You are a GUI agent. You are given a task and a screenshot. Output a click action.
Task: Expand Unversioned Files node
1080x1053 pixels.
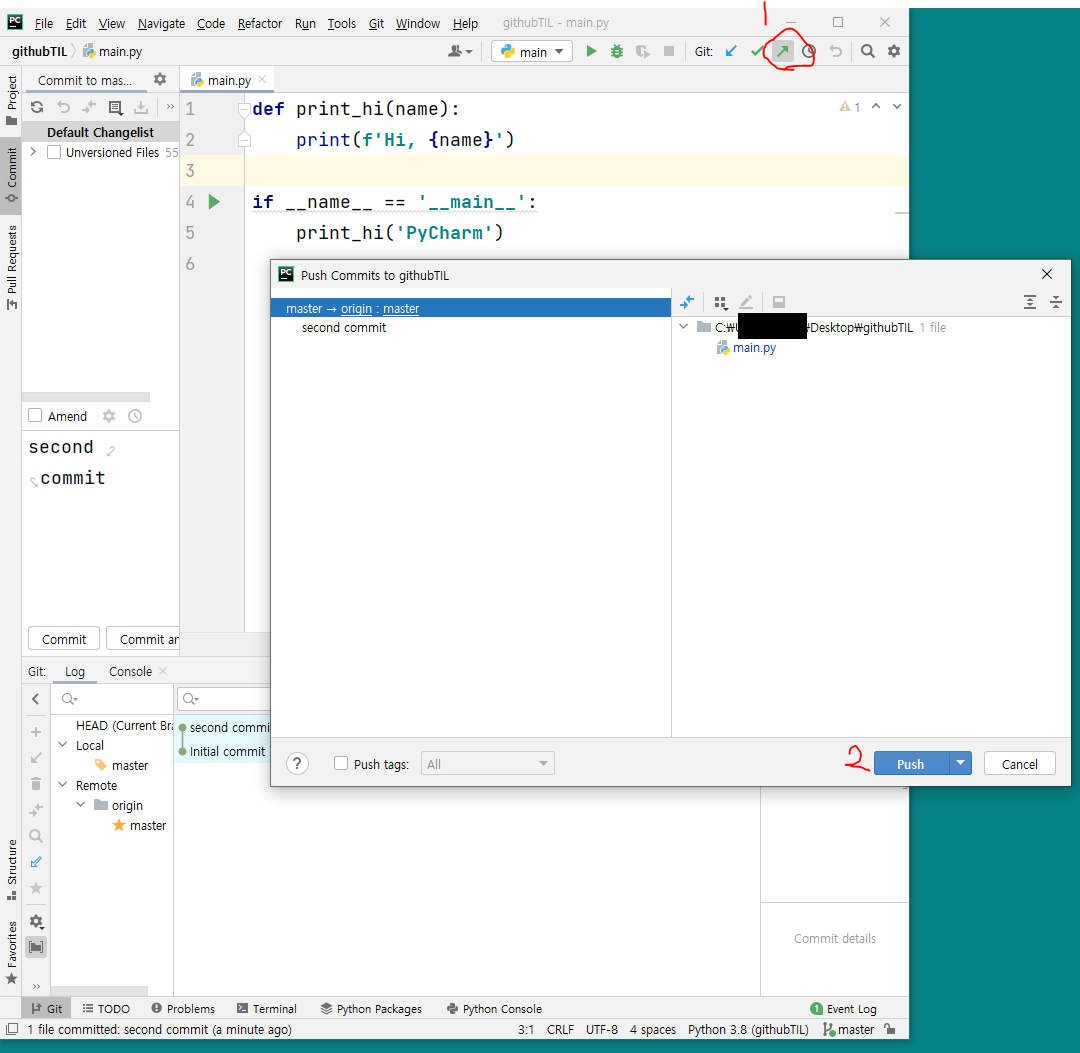point(33,152)
